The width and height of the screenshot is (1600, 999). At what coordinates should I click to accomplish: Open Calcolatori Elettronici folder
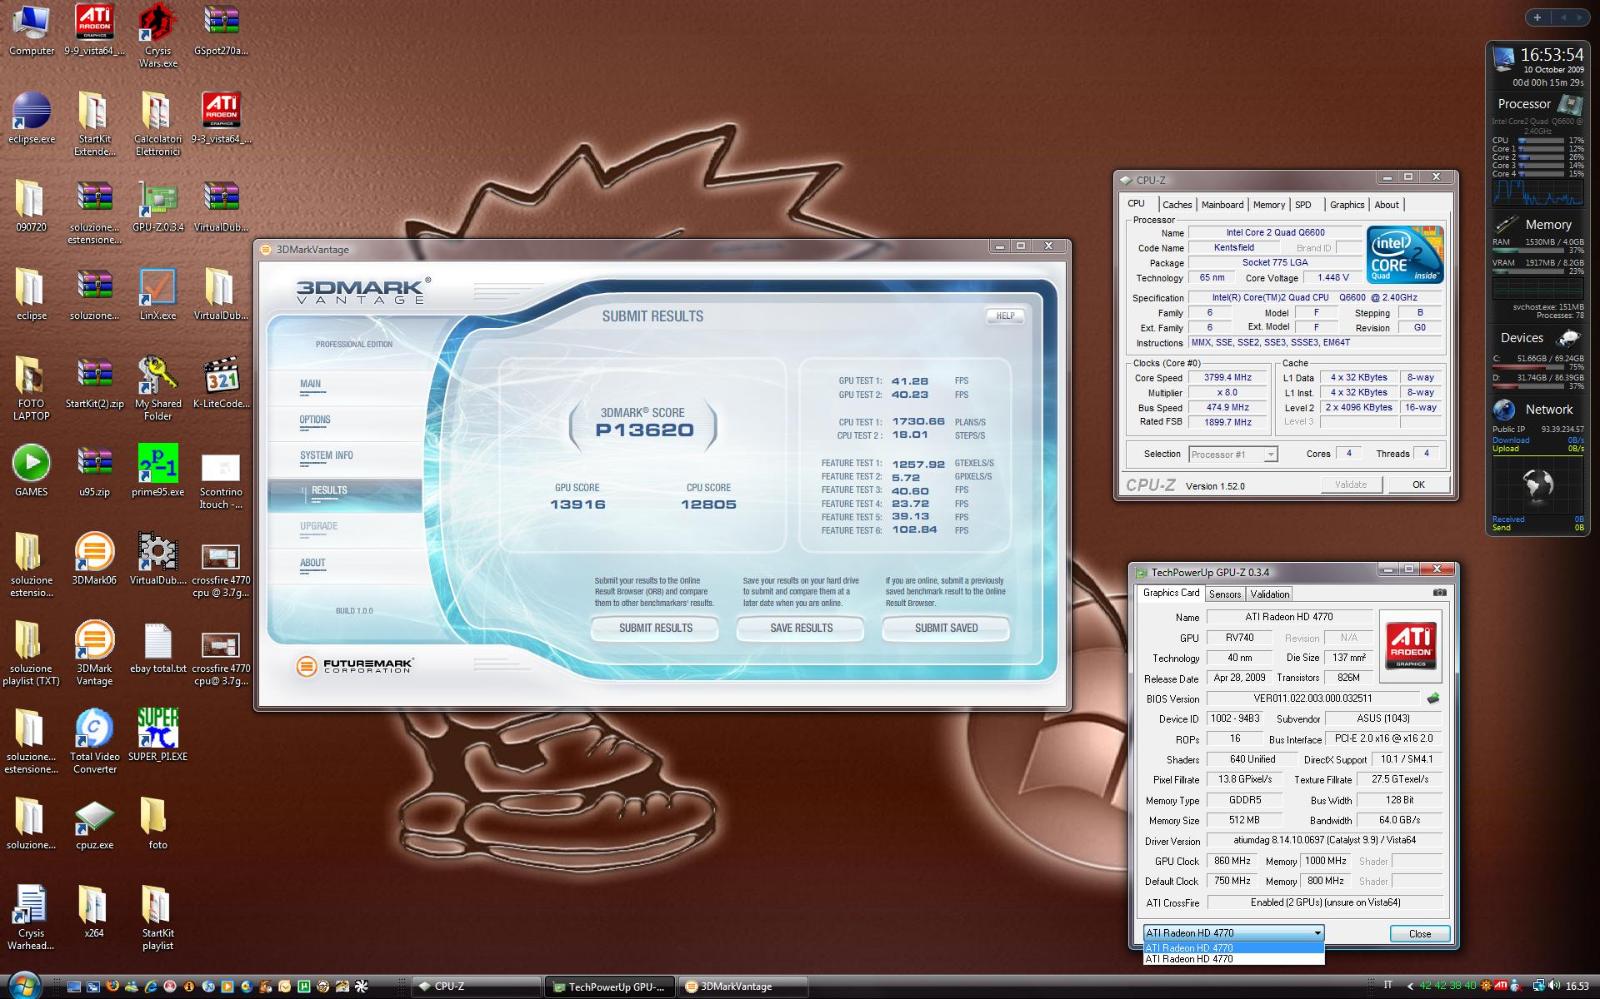157,123
